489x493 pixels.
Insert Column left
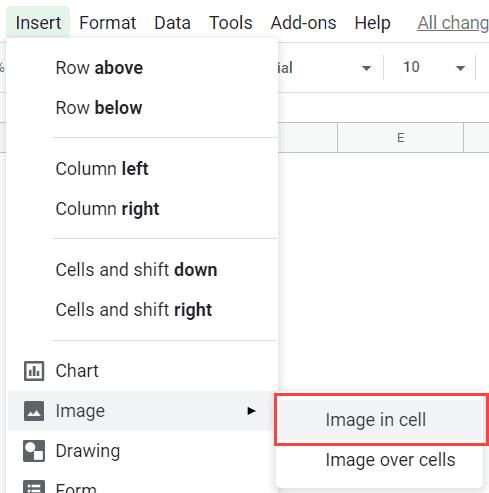pyautogui.click(x=102, y=169)
